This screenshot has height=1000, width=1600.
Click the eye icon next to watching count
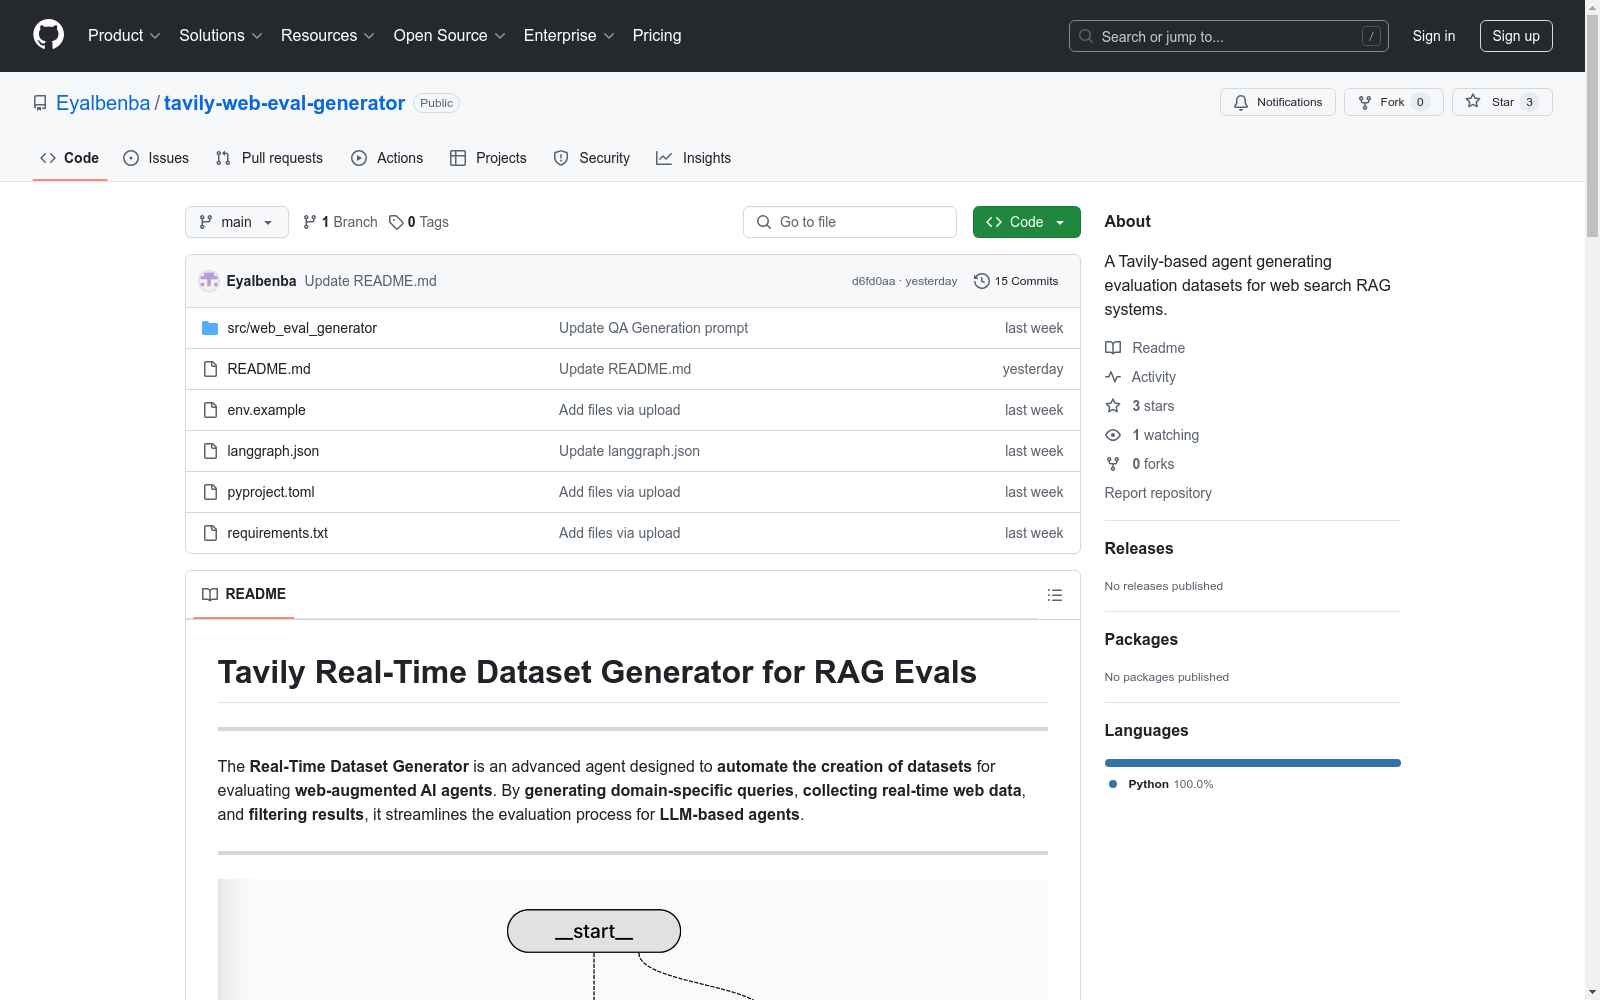click(x=1113, y=435)
